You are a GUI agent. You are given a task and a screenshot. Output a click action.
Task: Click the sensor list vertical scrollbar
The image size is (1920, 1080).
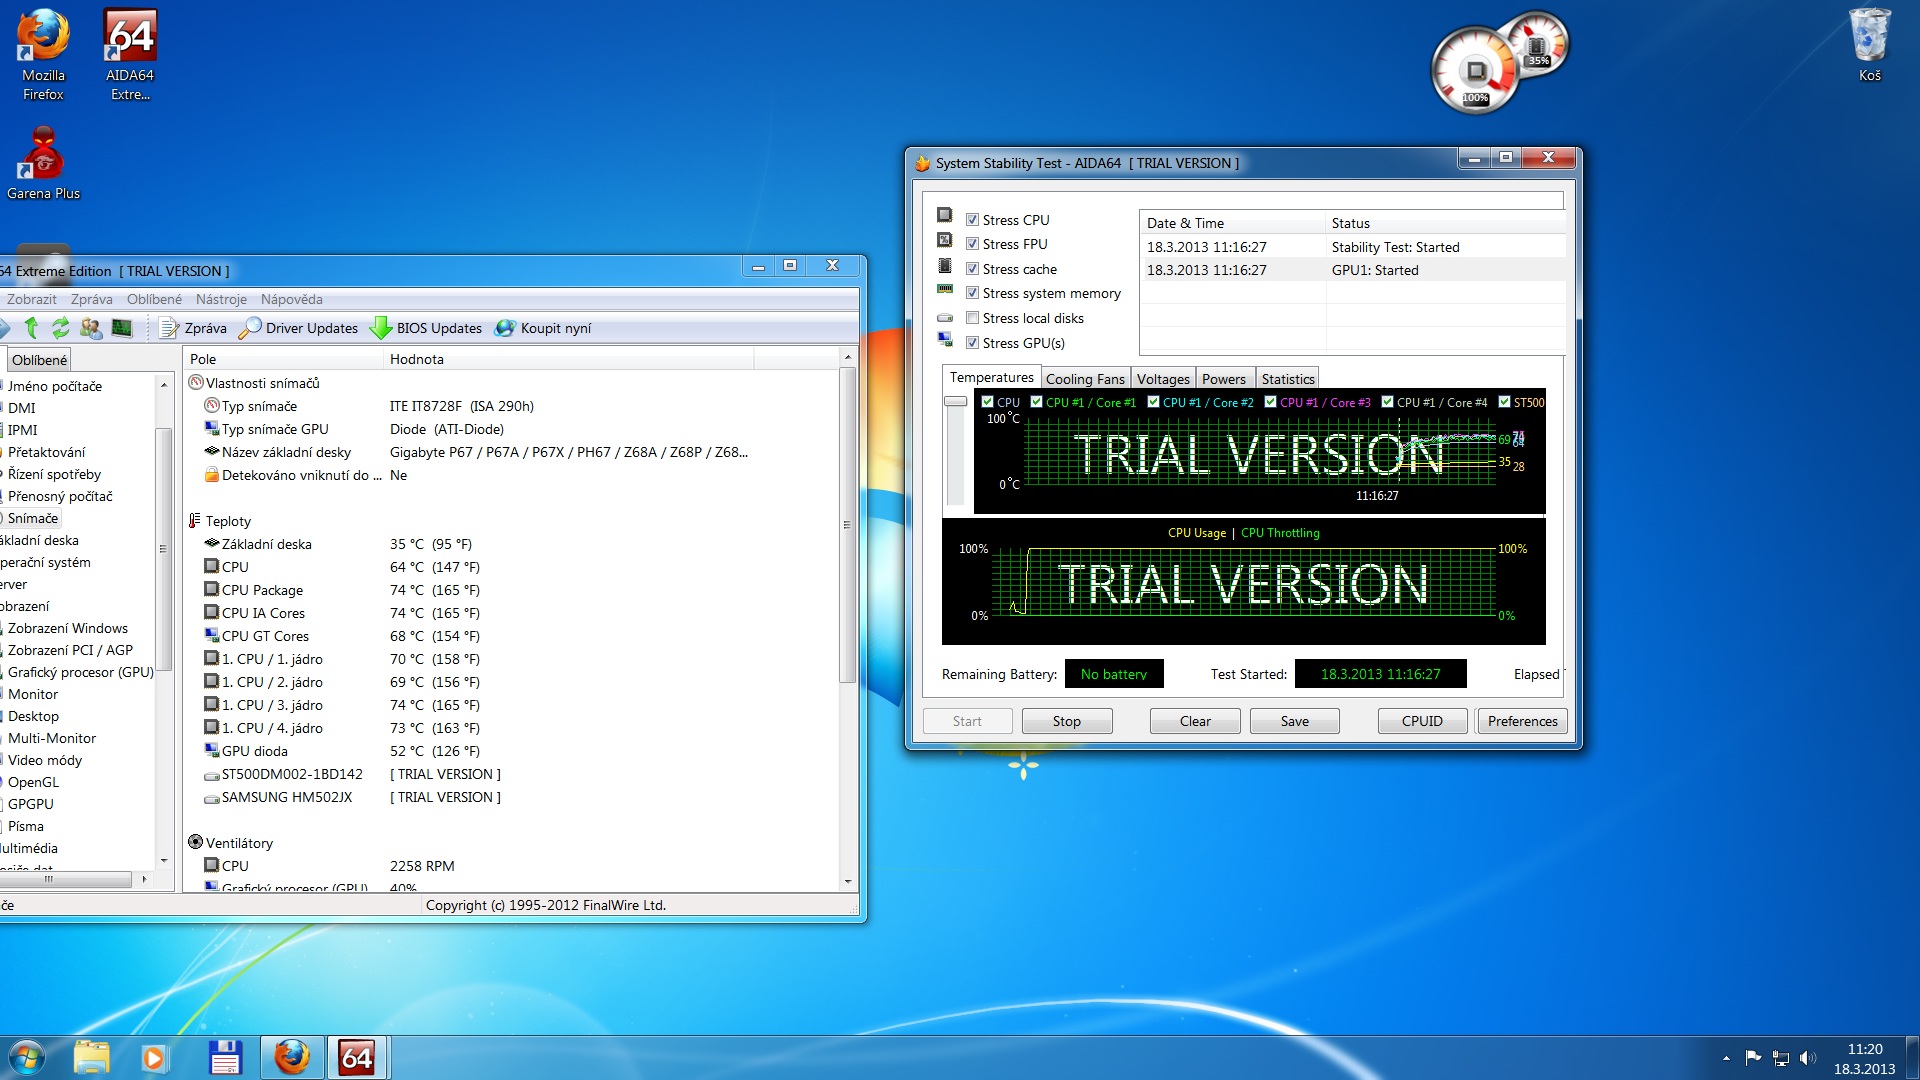tap(847, 525)
